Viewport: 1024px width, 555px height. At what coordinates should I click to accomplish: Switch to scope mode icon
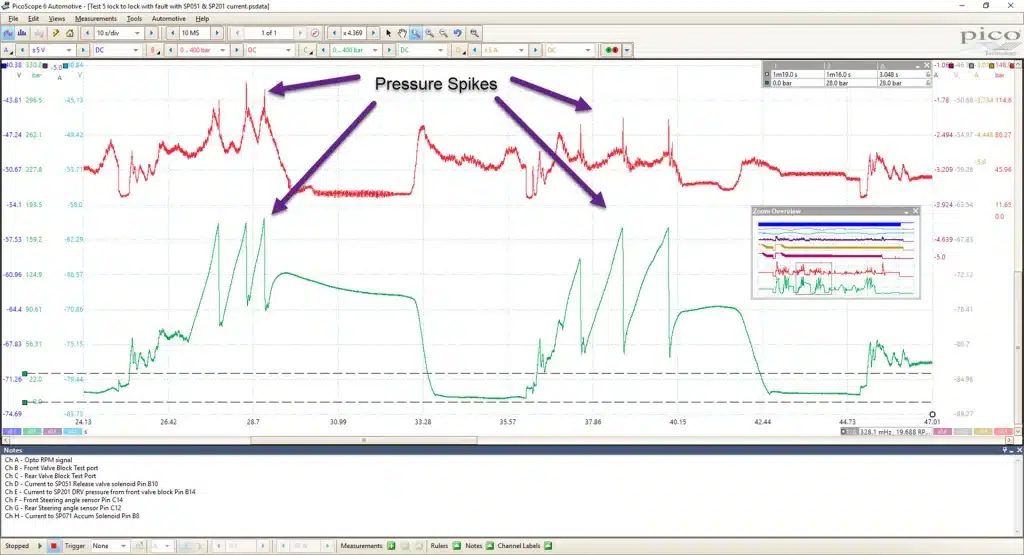[8, 33]
